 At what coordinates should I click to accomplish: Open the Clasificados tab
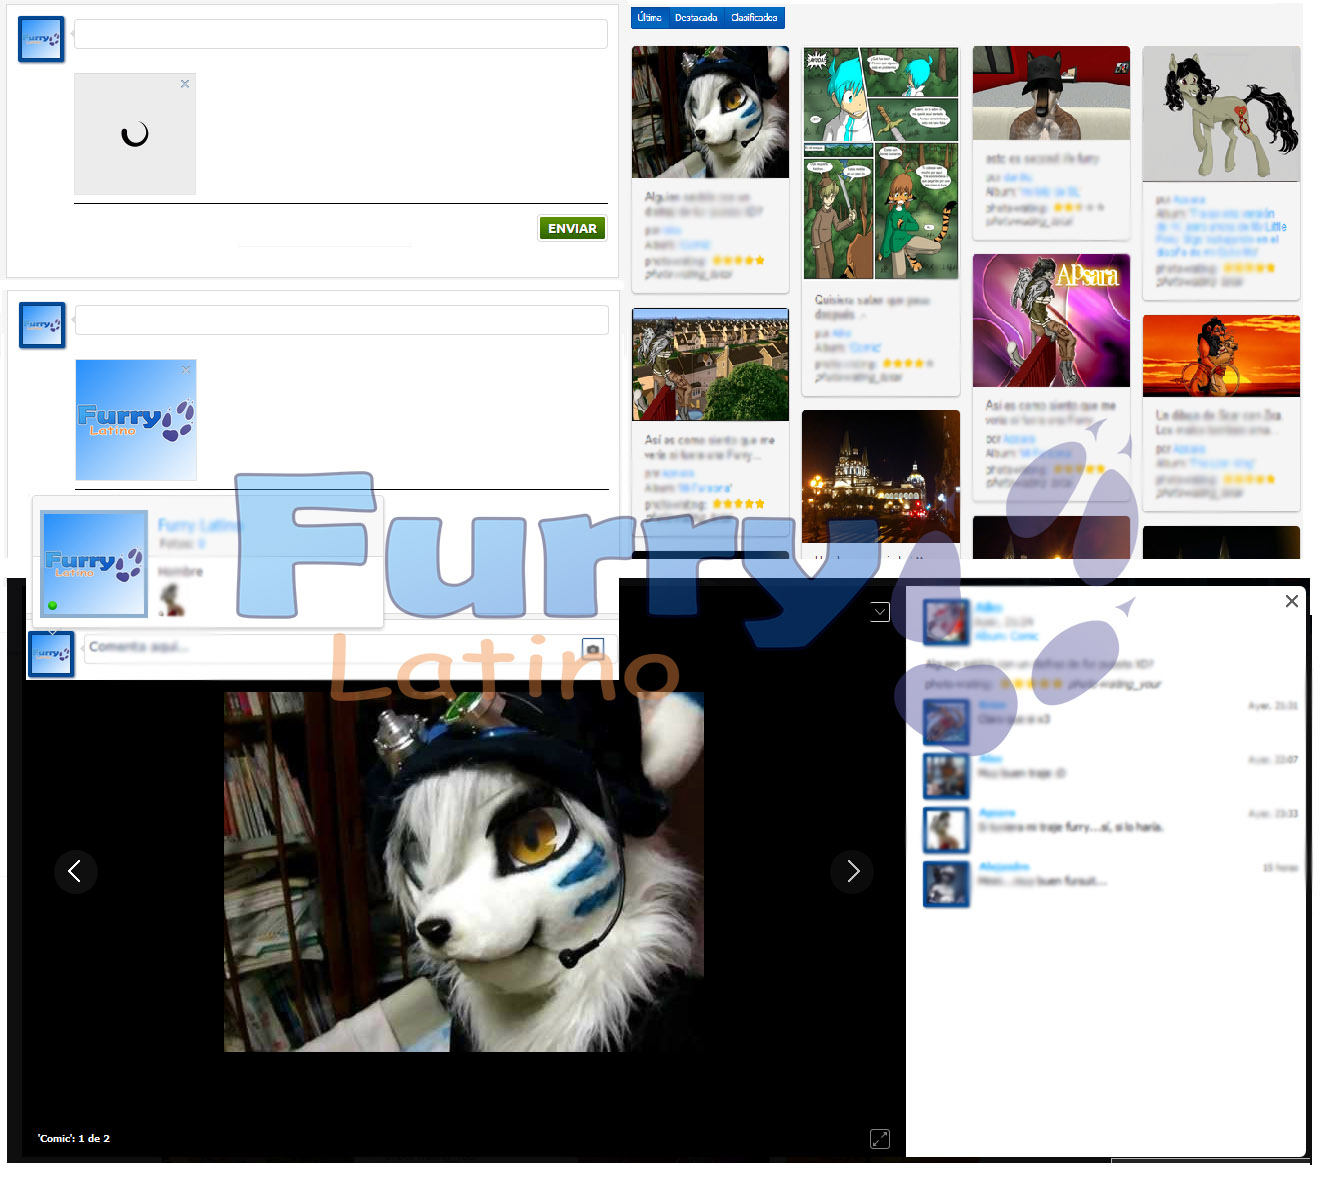point(753,17)
